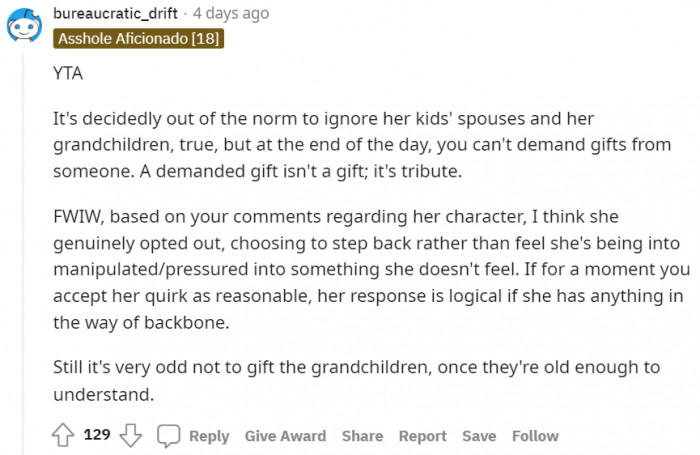Open the bureaucratic_drift username link
Image resolution: width=700 pixels, height=455 pixels.
pyautogui.click(x=115, y=13)
